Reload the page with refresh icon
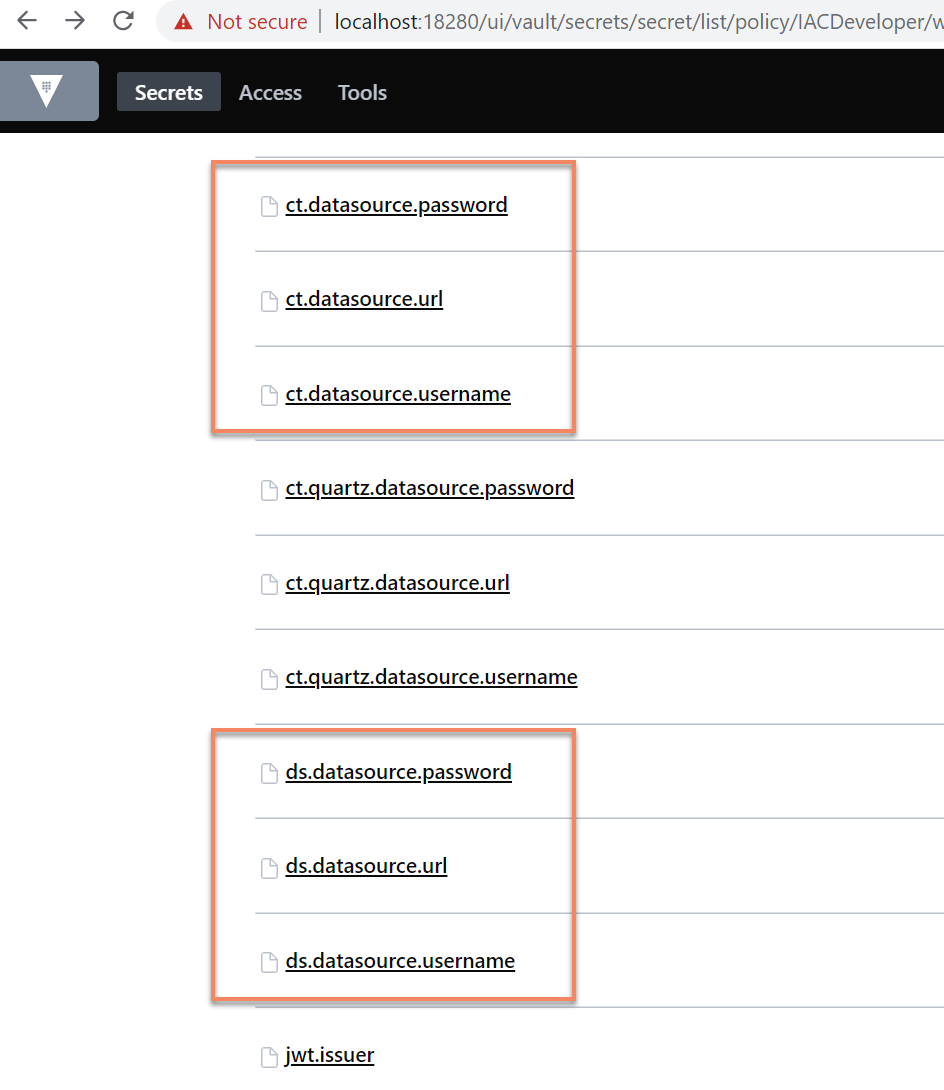 pyautogui.click(x=124, y=21)
